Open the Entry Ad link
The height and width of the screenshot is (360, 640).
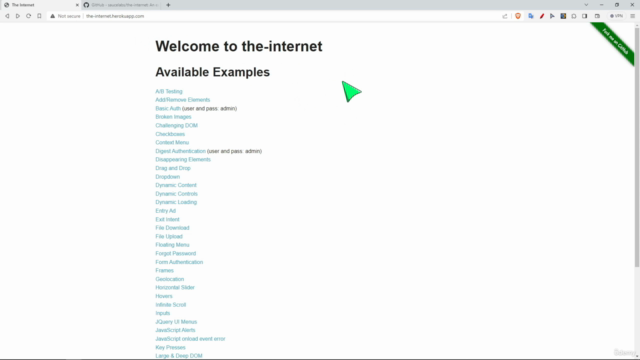pos(165,211)
